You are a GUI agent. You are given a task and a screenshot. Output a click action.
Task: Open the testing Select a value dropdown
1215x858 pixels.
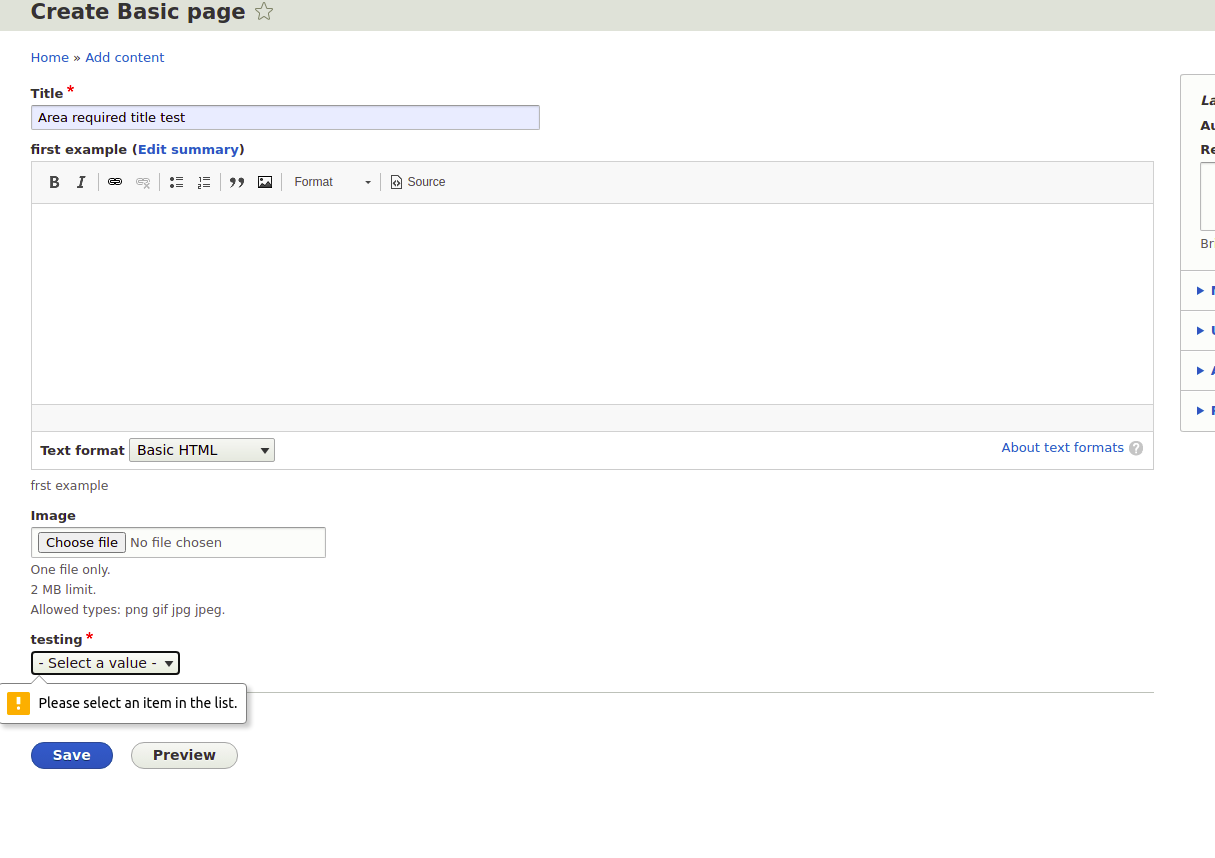point(105,662)
